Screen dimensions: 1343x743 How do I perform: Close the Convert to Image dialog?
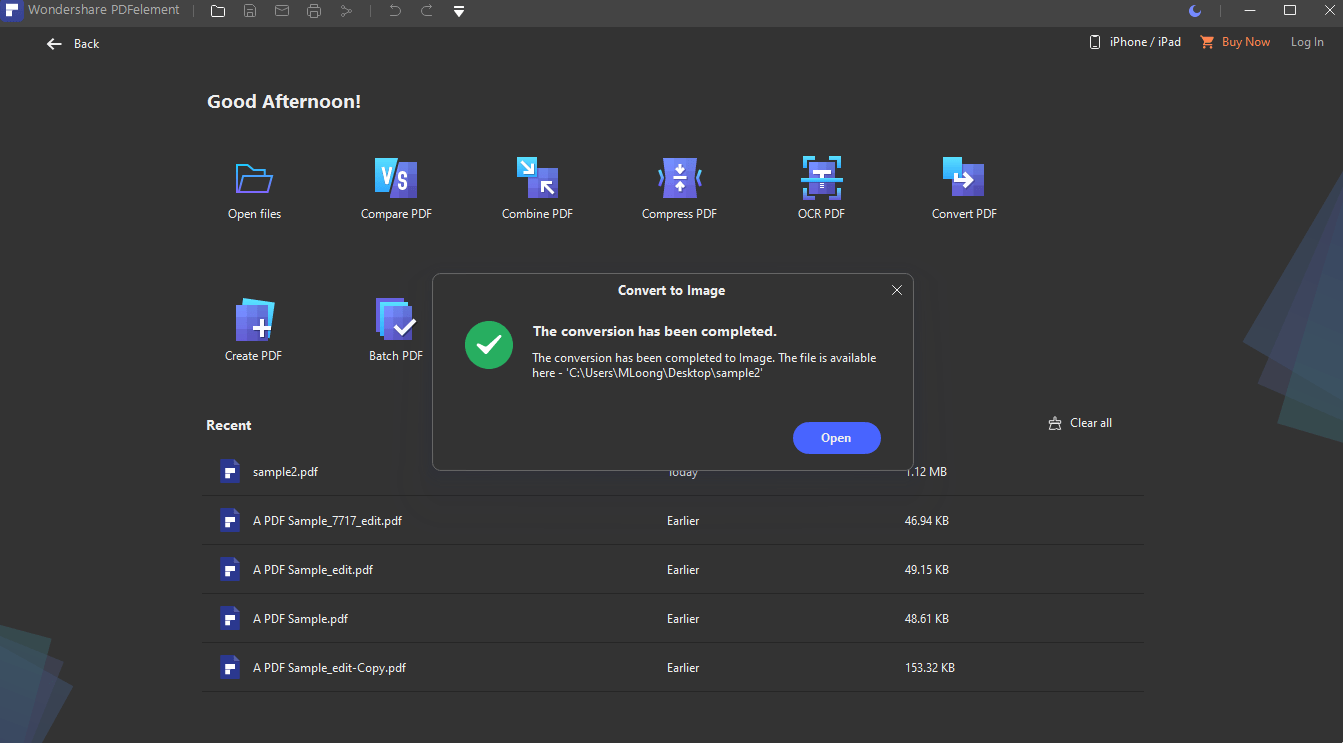coord(896,290)
